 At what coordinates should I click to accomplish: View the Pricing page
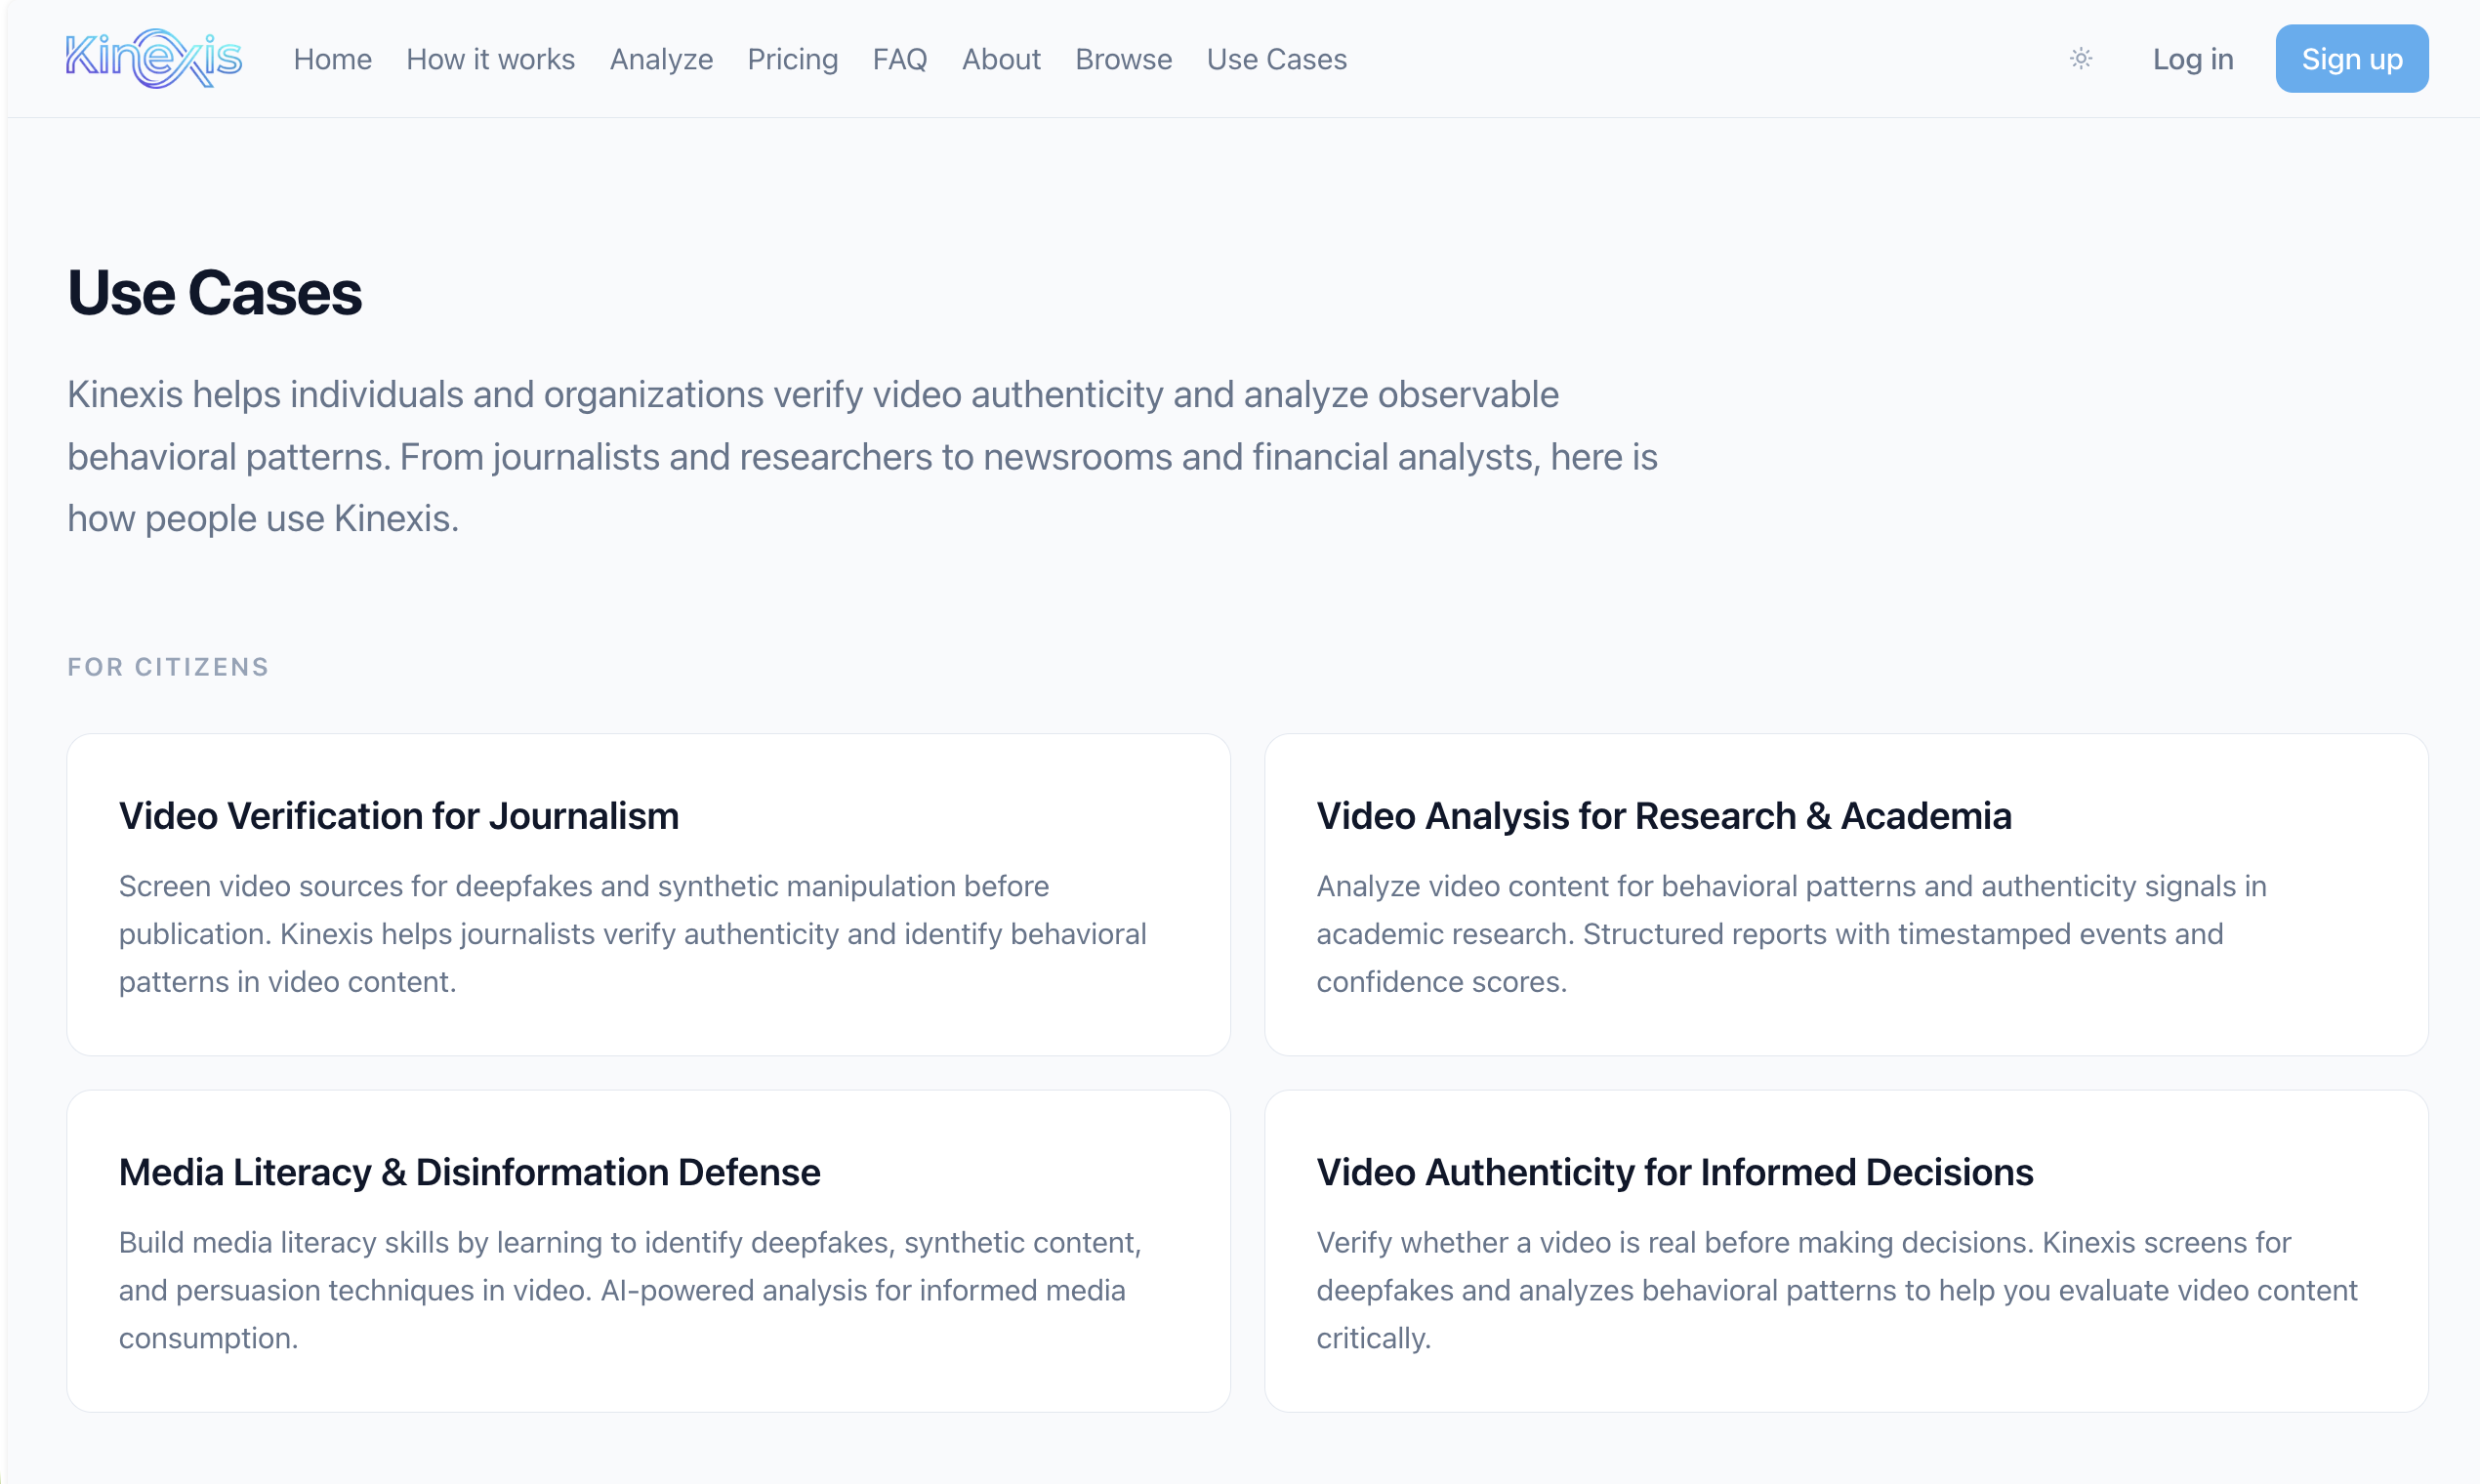click(x=792, y=60)
